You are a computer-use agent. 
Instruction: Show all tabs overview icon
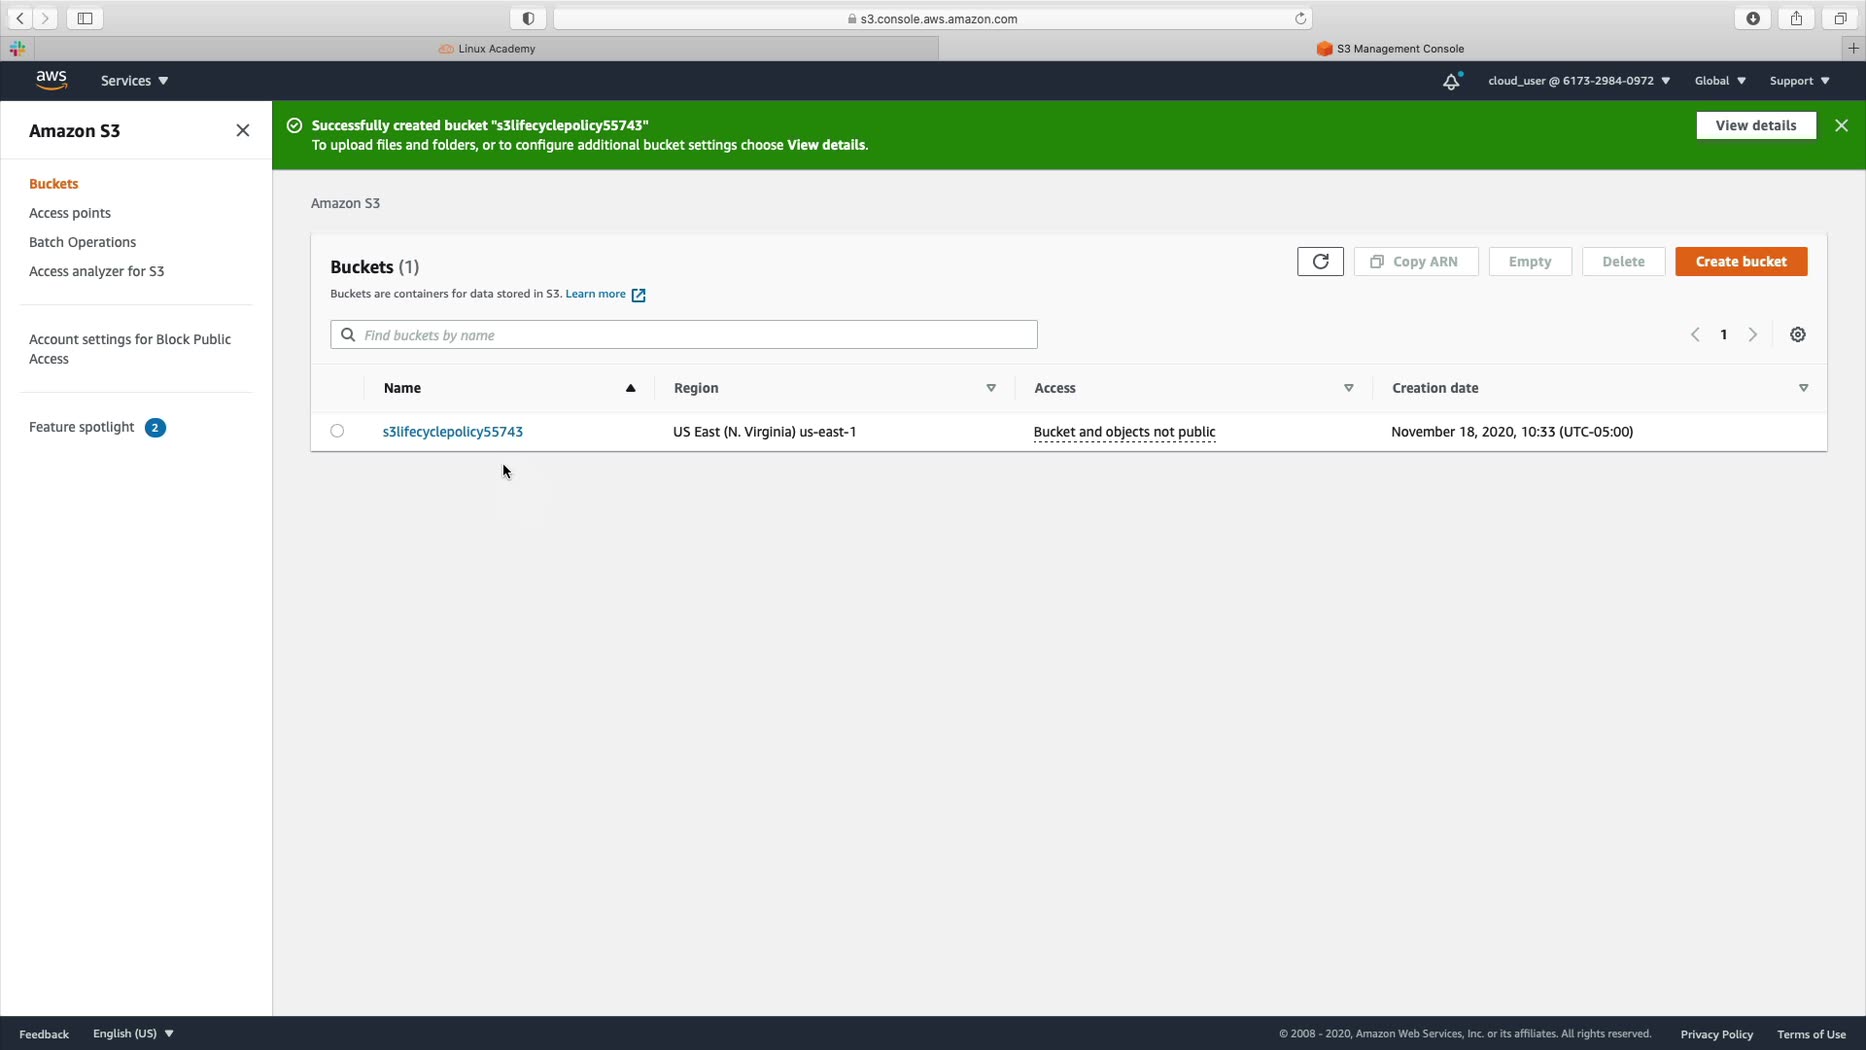pos(1839,18)
